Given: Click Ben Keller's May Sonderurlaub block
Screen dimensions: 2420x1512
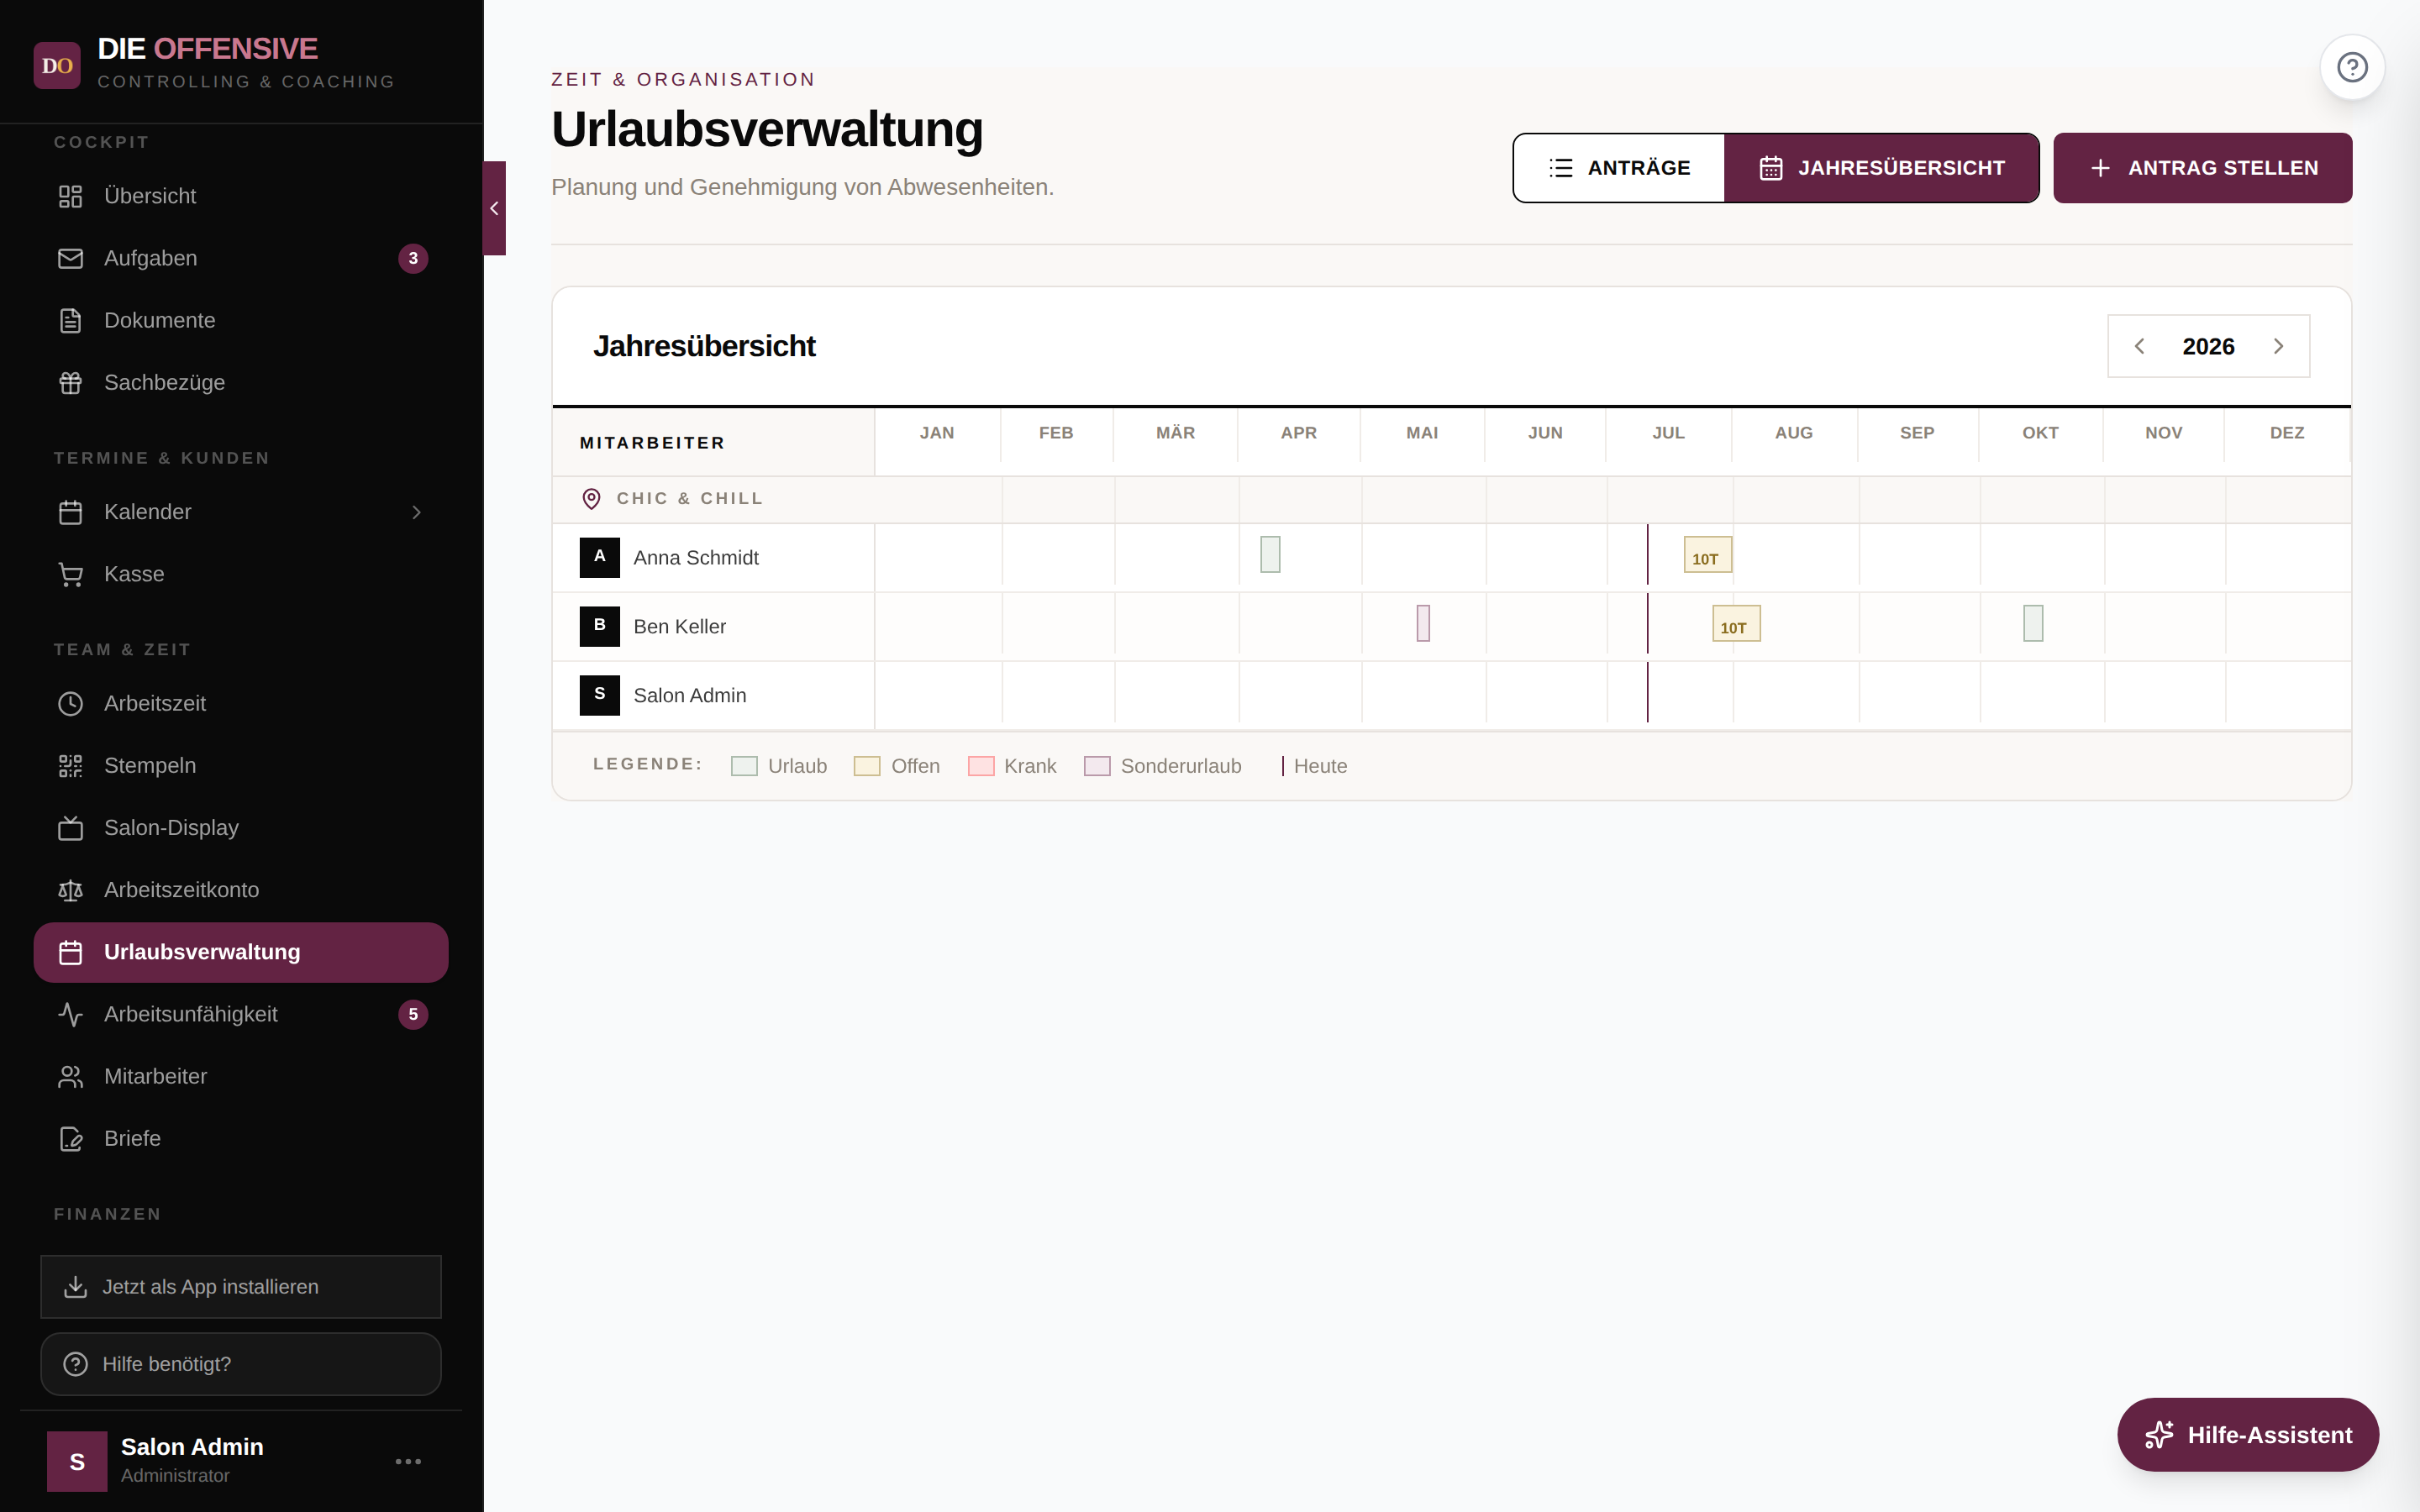Looking at the screenshot, I should coord(1423,623).
